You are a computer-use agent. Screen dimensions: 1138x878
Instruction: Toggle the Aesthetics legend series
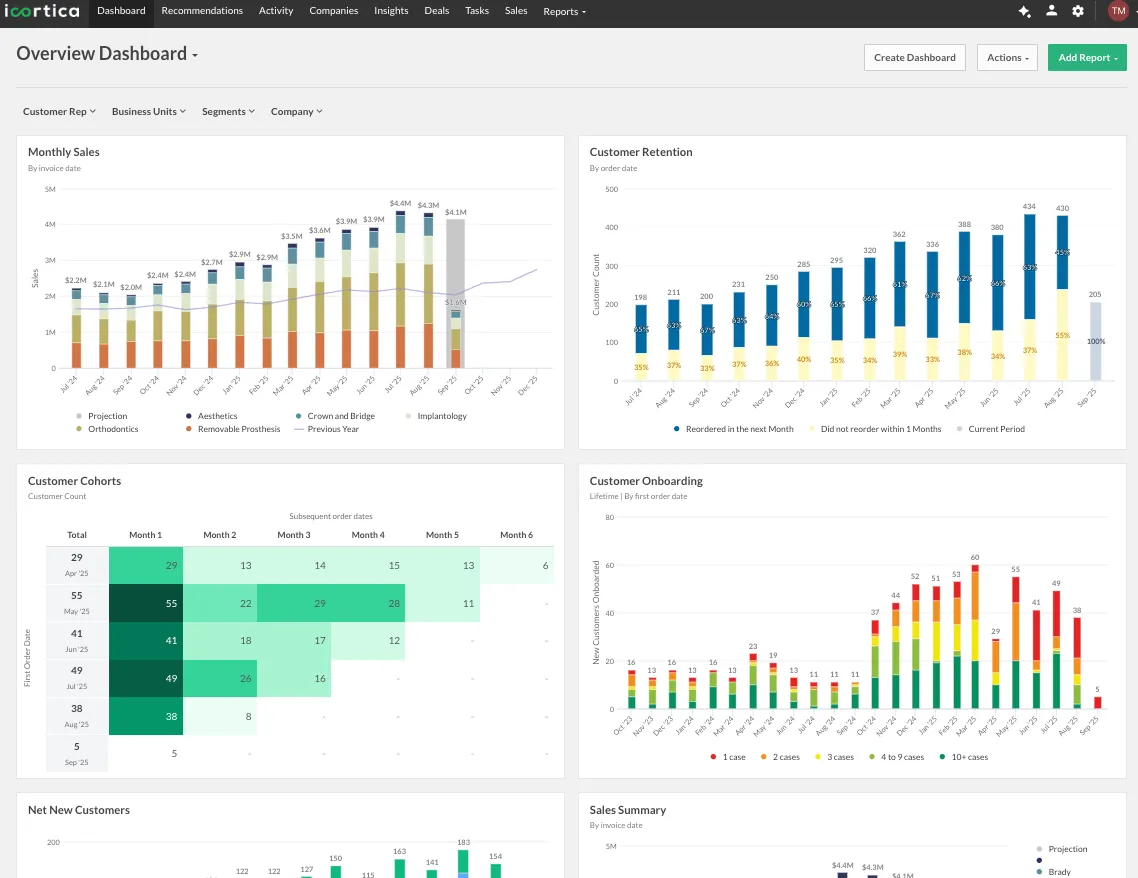pos(211,416)
